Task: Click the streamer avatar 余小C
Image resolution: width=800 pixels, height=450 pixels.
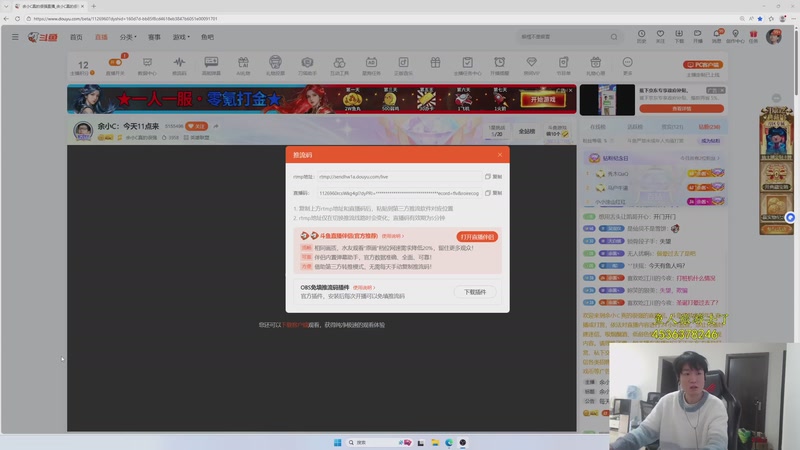Action: tap(82, 131)
